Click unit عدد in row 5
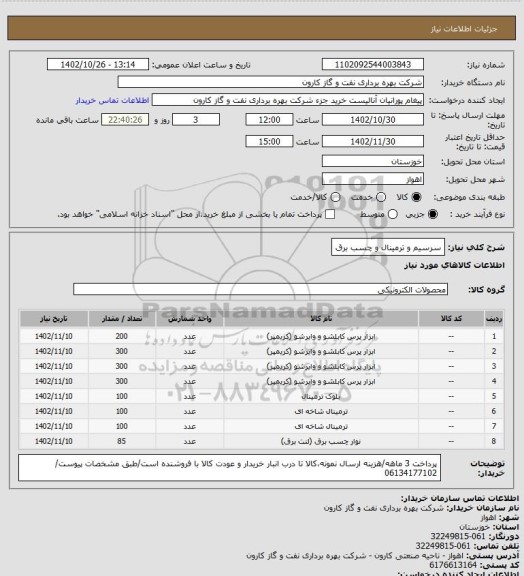Viewport: 524px width, 576px height. pyautogui.click(x=190, y=397)
